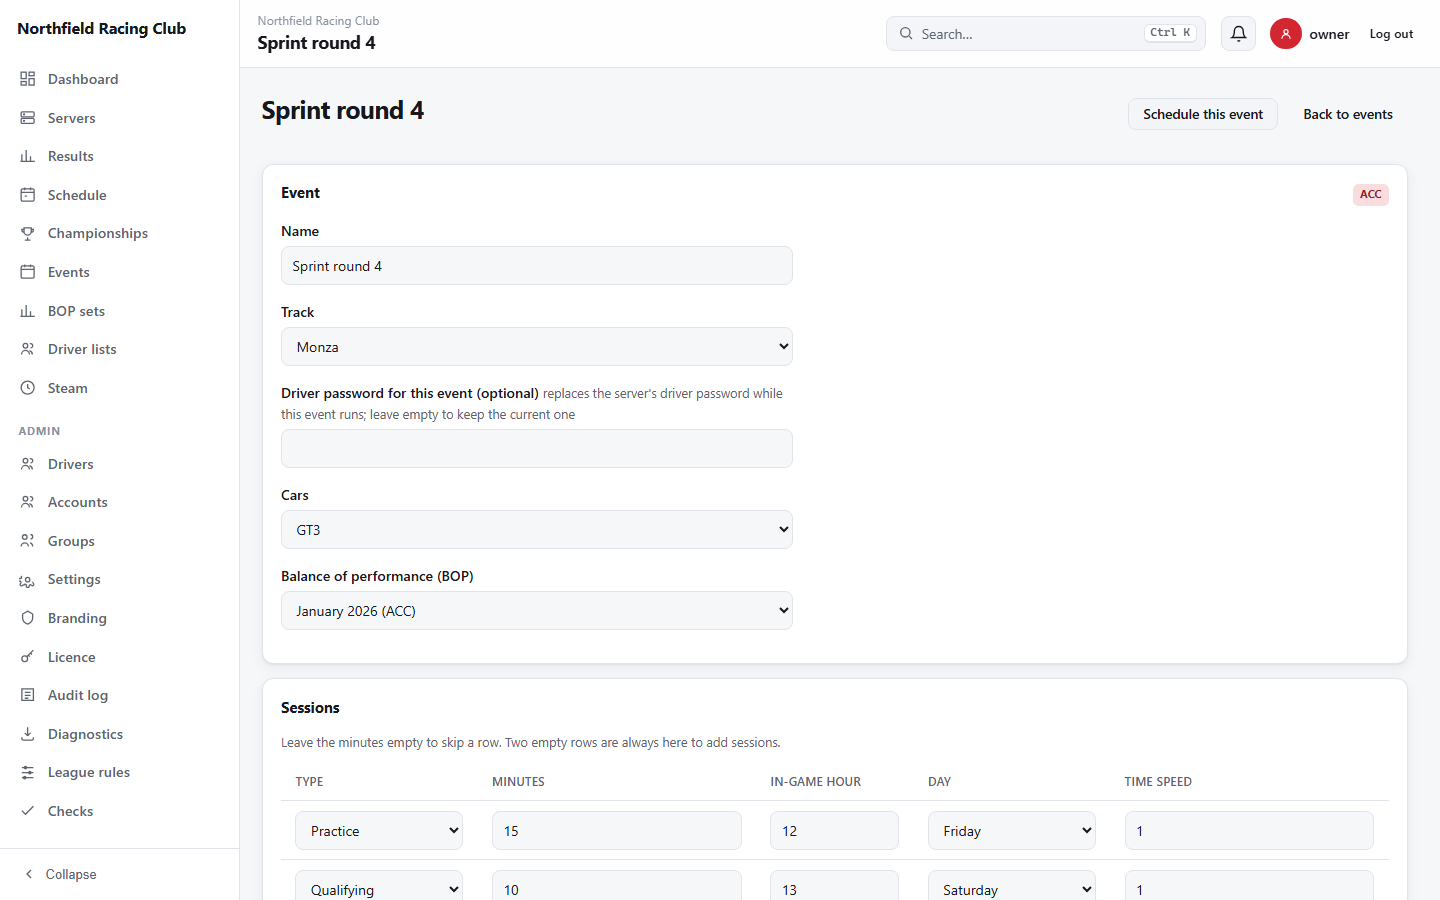
Task: Click the red ACC badge
Action: [1371, 194]
